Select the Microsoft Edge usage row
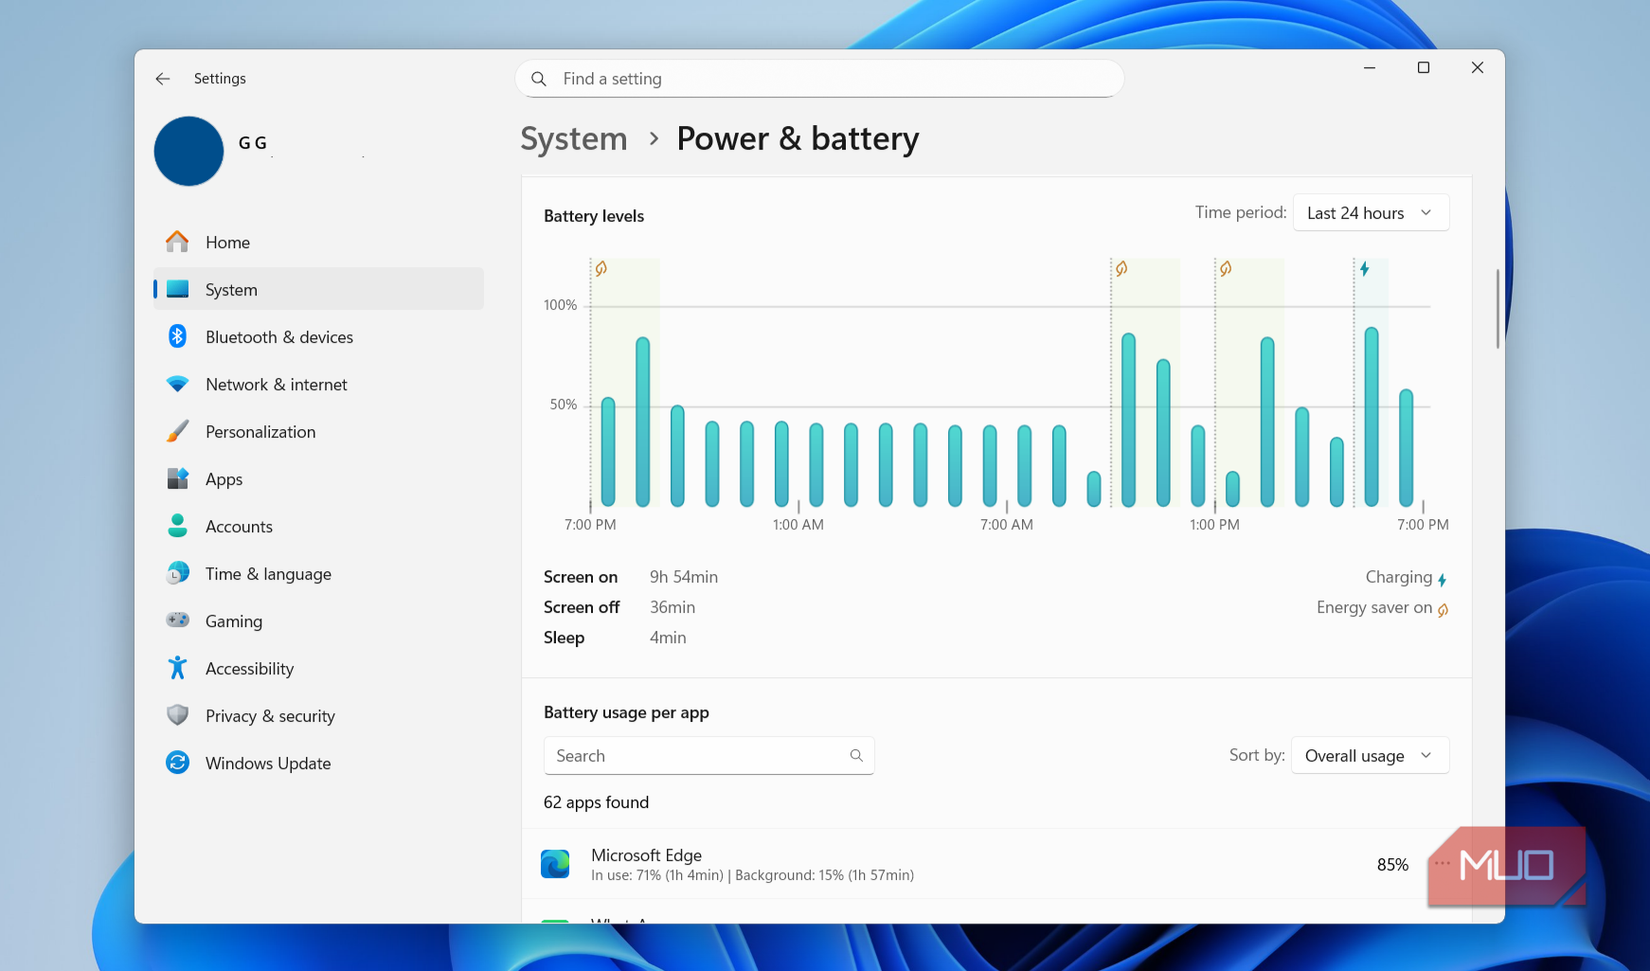 996,864
